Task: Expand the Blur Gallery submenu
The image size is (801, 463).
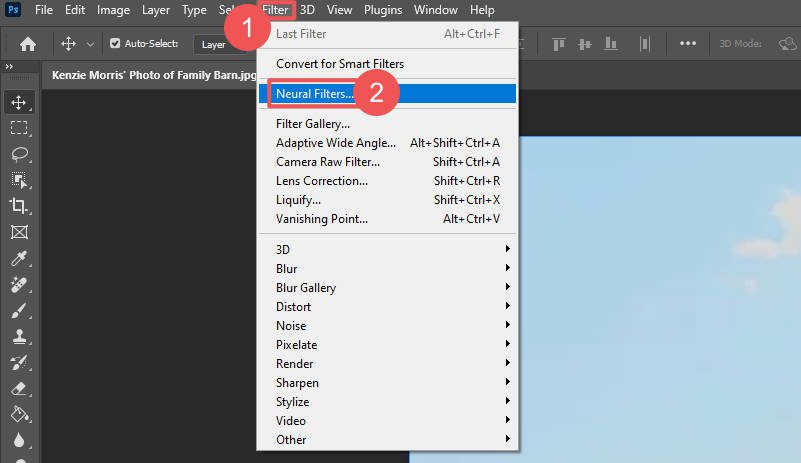Action: click(387, 287)
